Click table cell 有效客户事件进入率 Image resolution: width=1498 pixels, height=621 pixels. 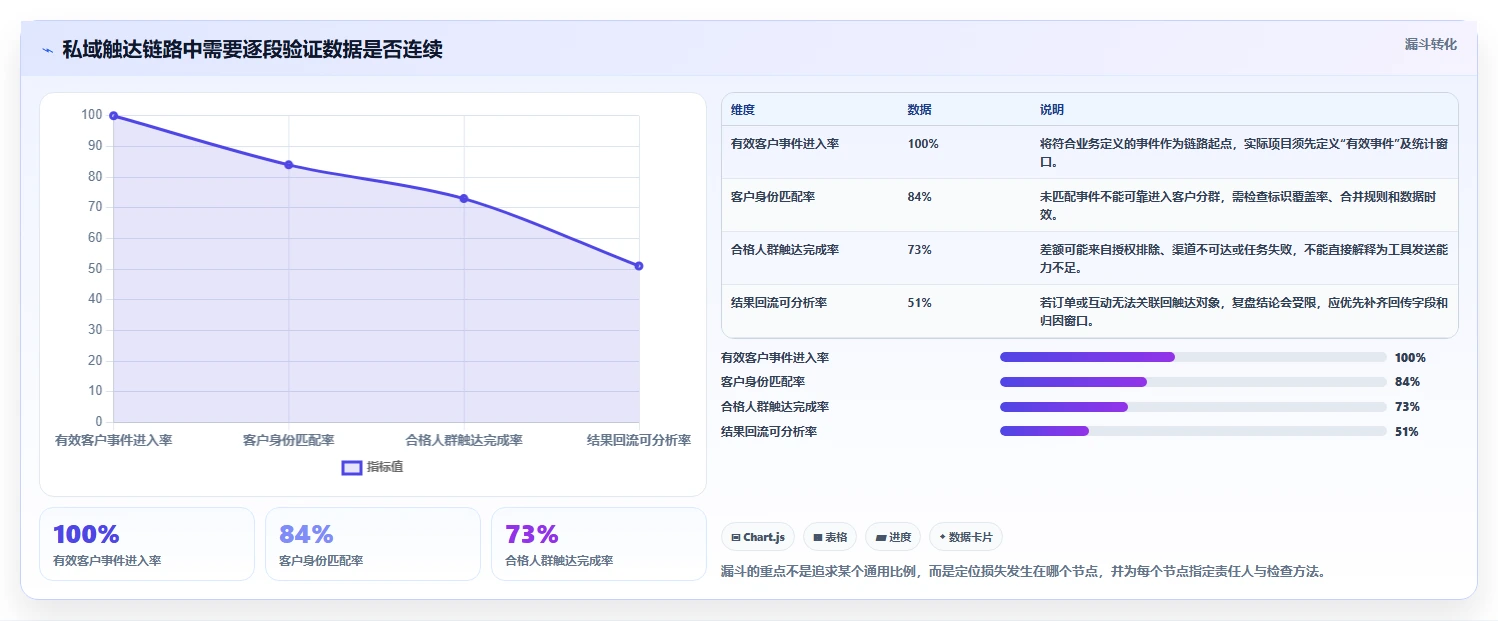785,144
